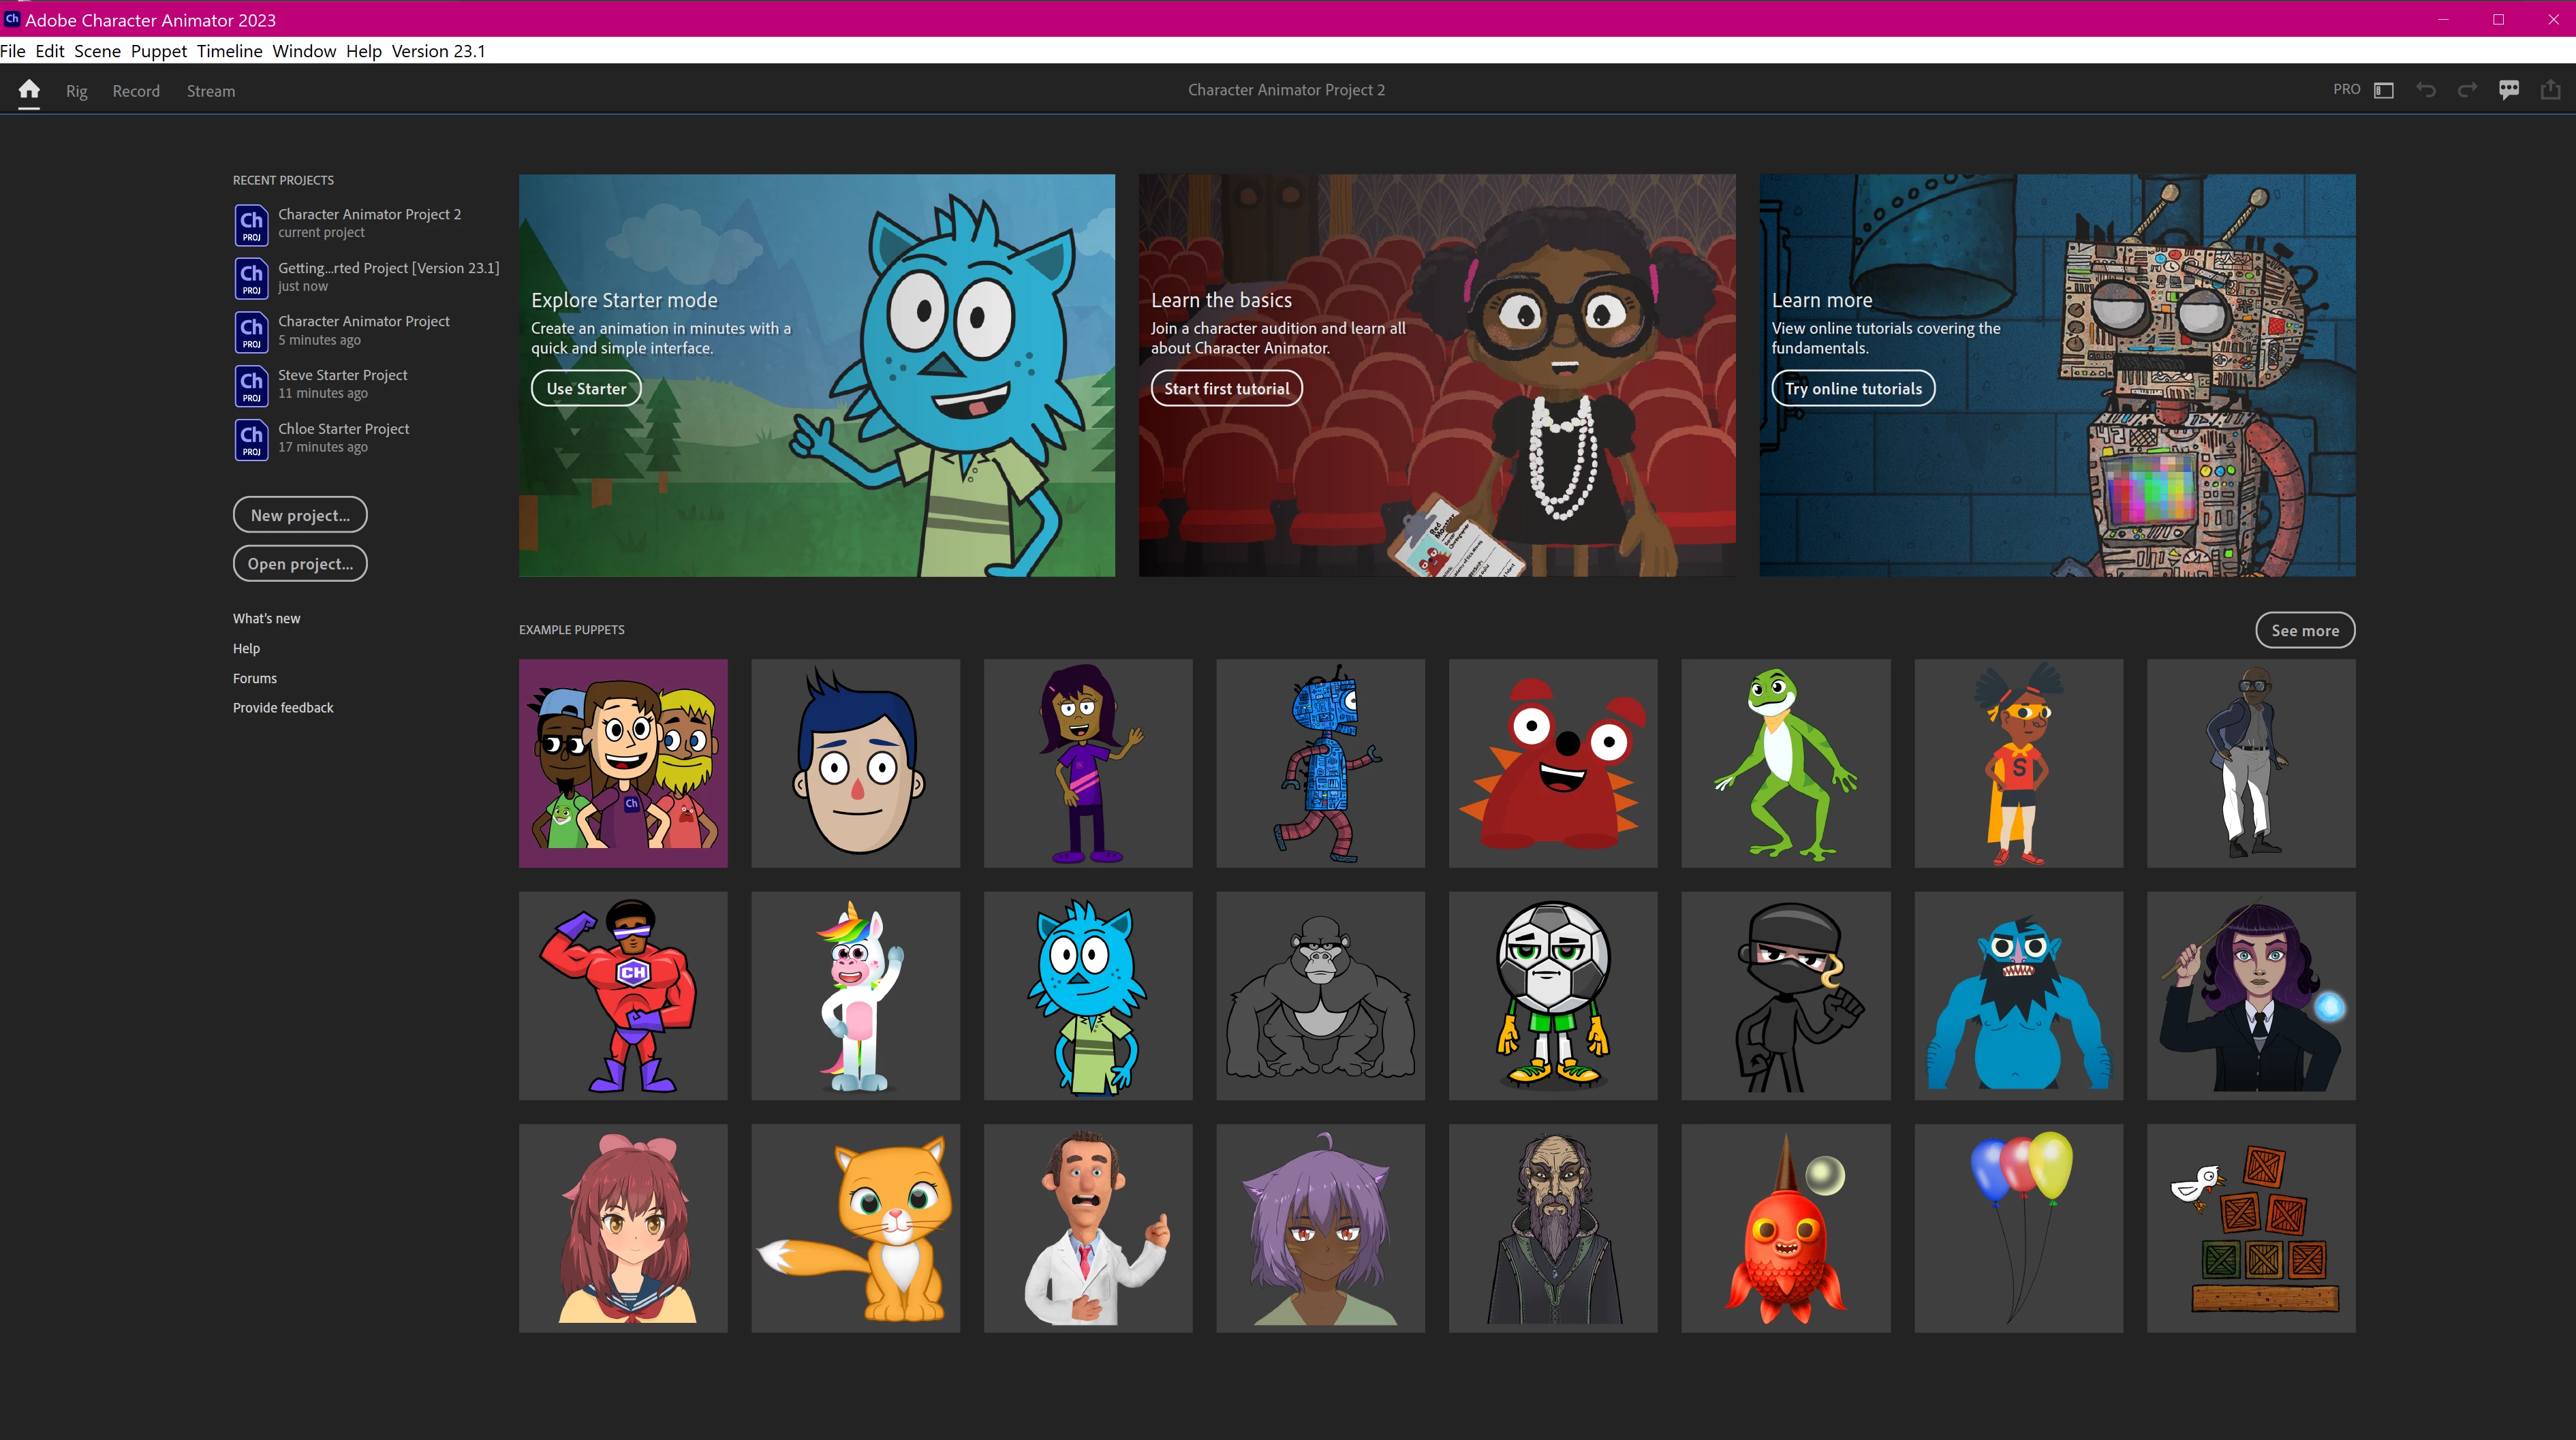This screenshot has height=1440, width=2576.
Task: Click the export share icon top right
Action: (x=2551, y=90)
